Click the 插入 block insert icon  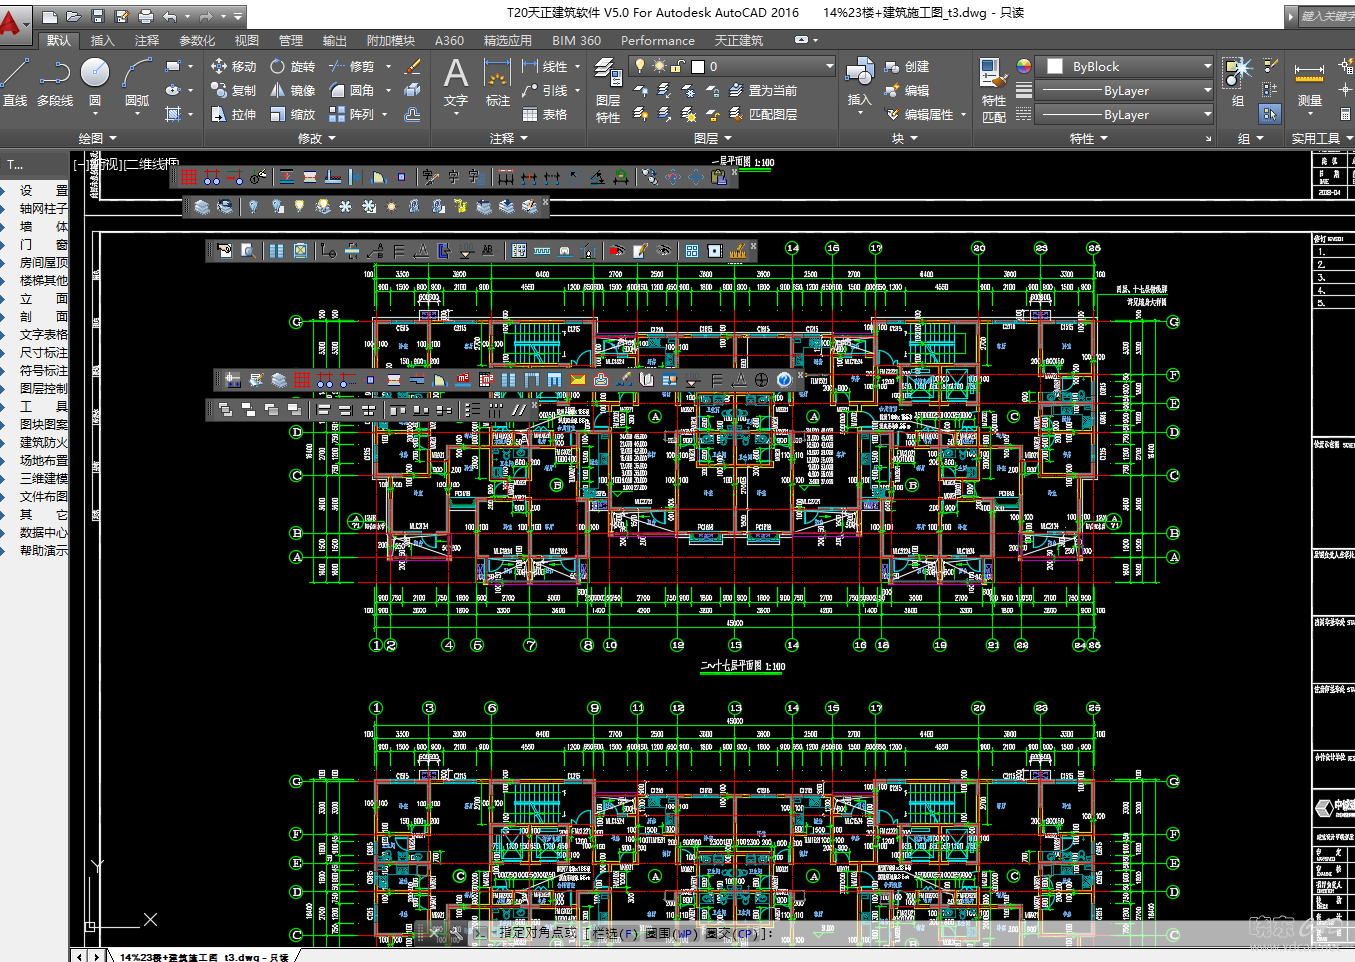pyautogui.click(x=860, y=82)
